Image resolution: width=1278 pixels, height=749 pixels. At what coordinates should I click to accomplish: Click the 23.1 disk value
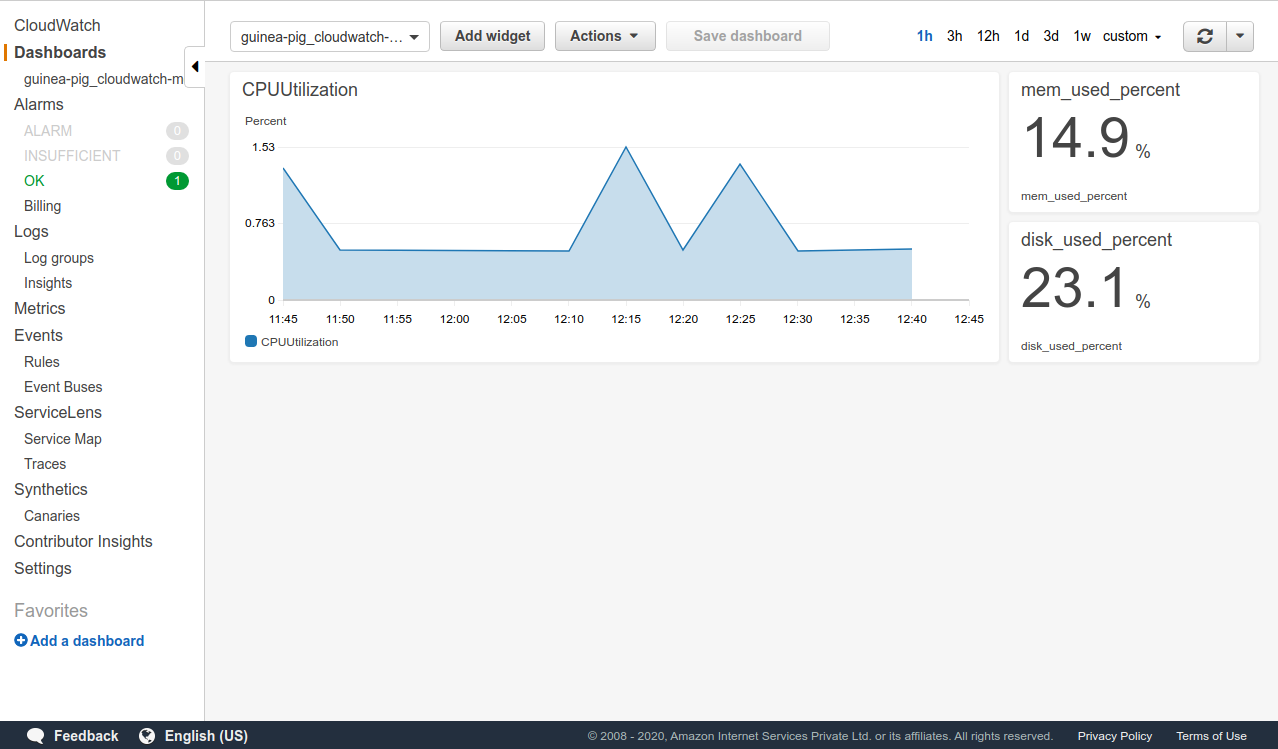[x=1075, y=288]
